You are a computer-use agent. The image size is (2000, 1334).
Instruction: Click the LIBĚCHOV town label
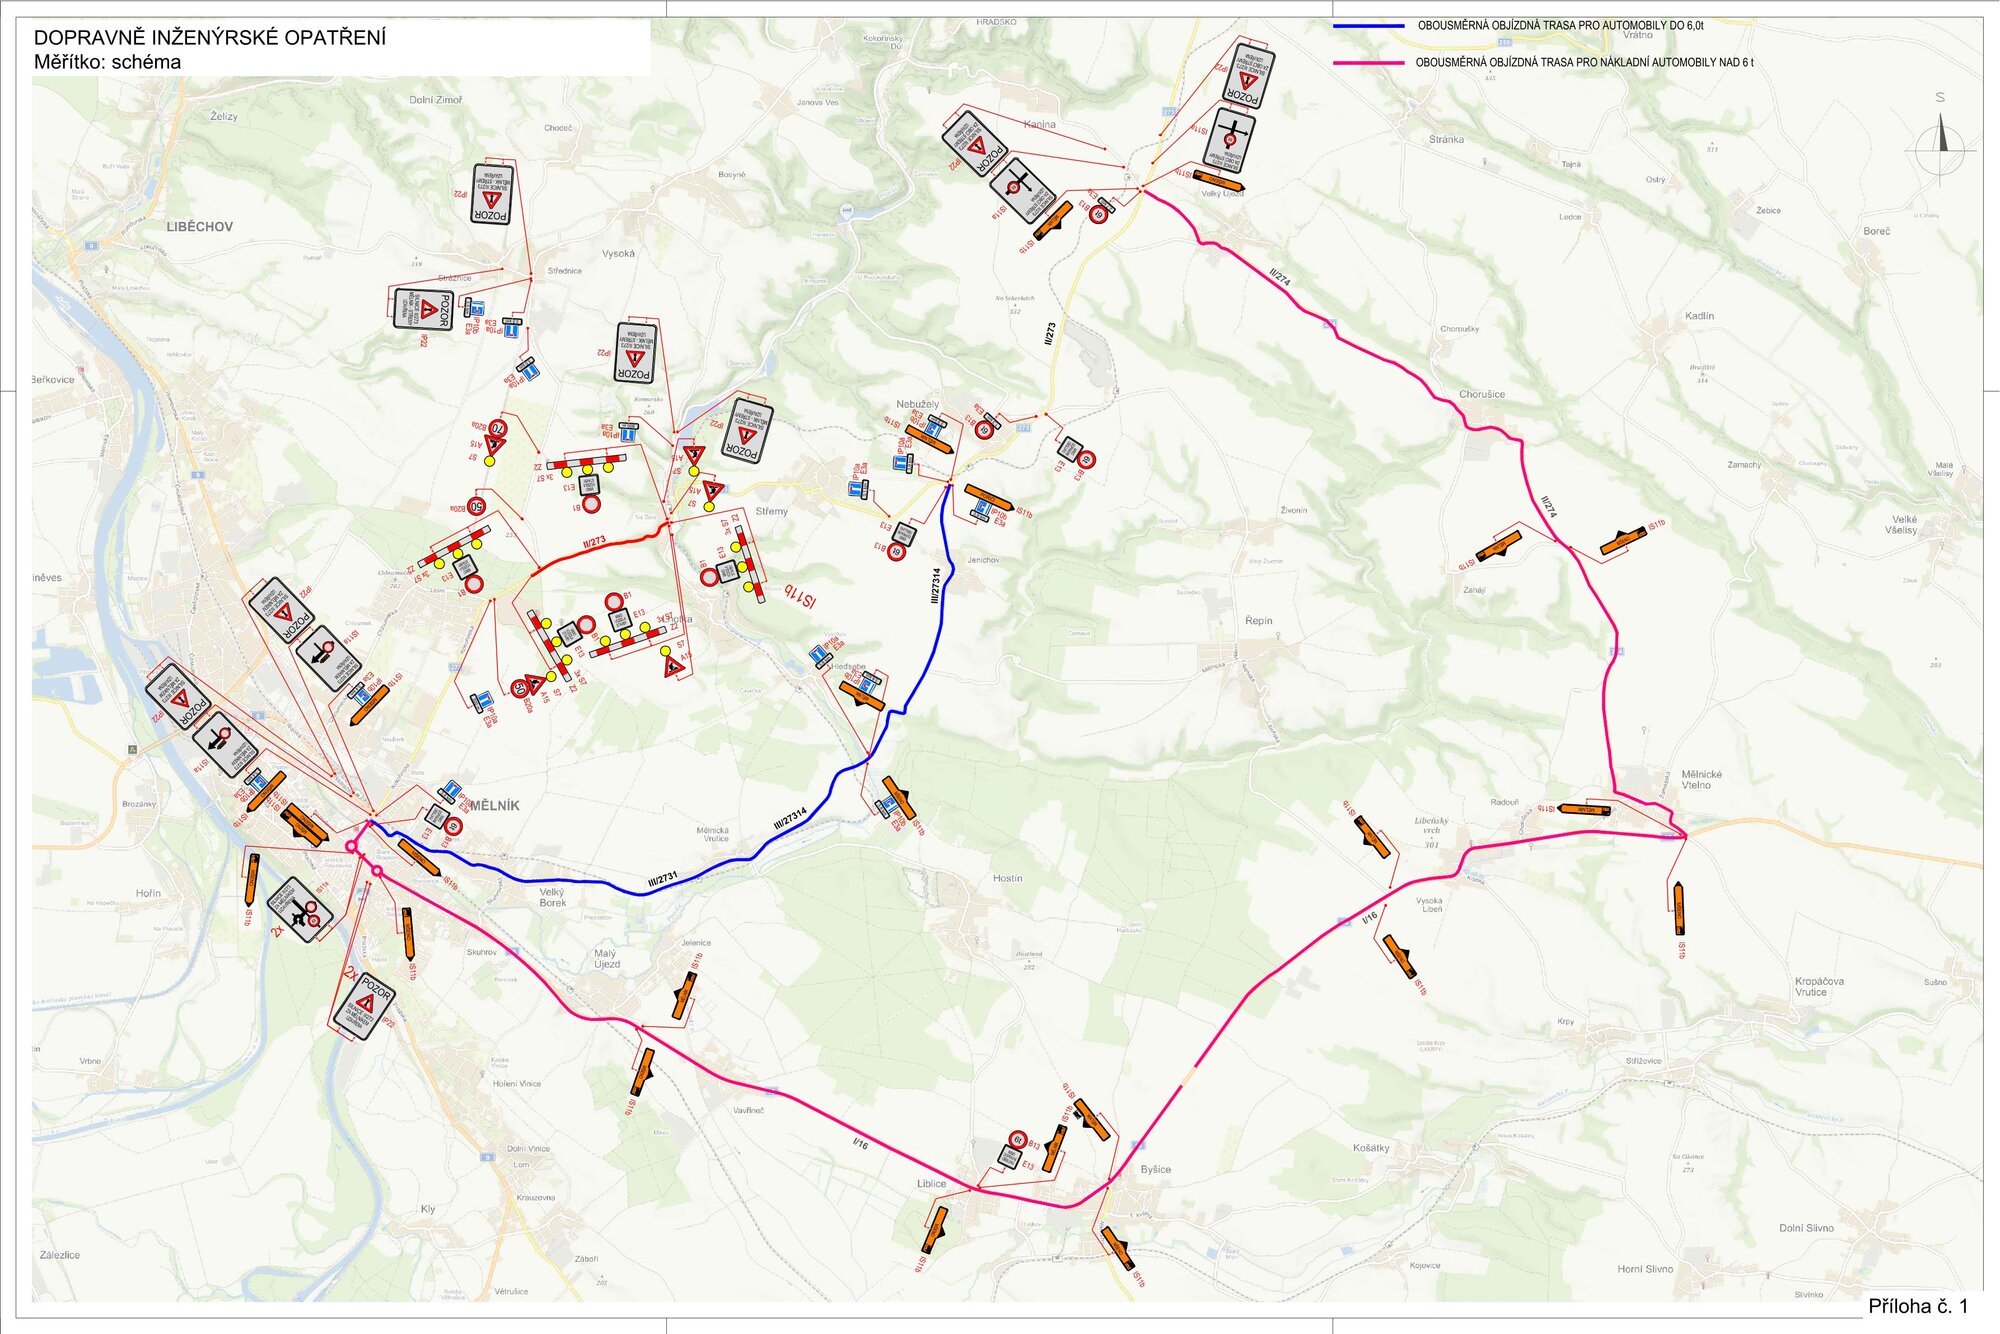(200, 227)
